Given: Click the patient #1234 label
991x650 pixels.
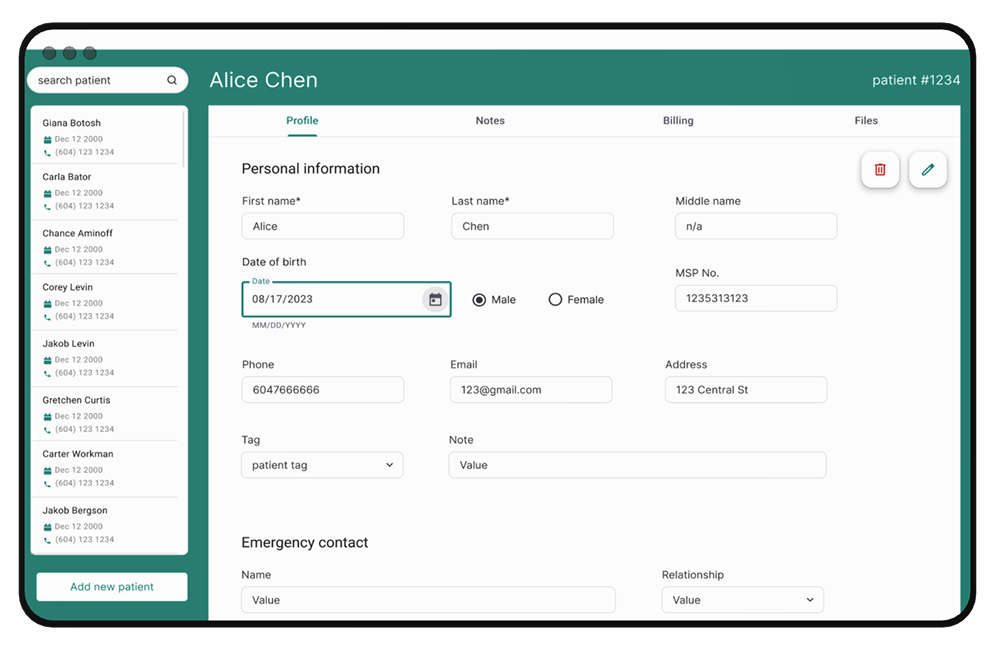Looking at the screenshot, I should point(916,80).
